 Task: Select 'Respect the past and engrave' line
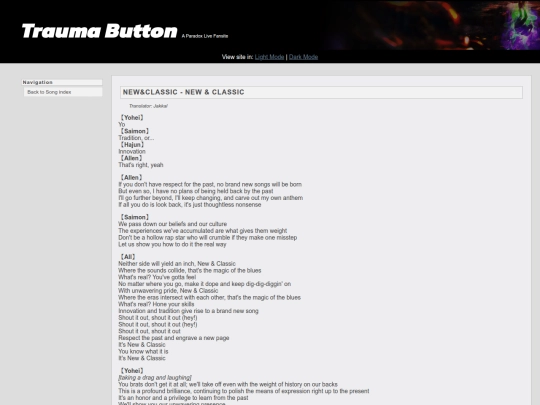174,338
